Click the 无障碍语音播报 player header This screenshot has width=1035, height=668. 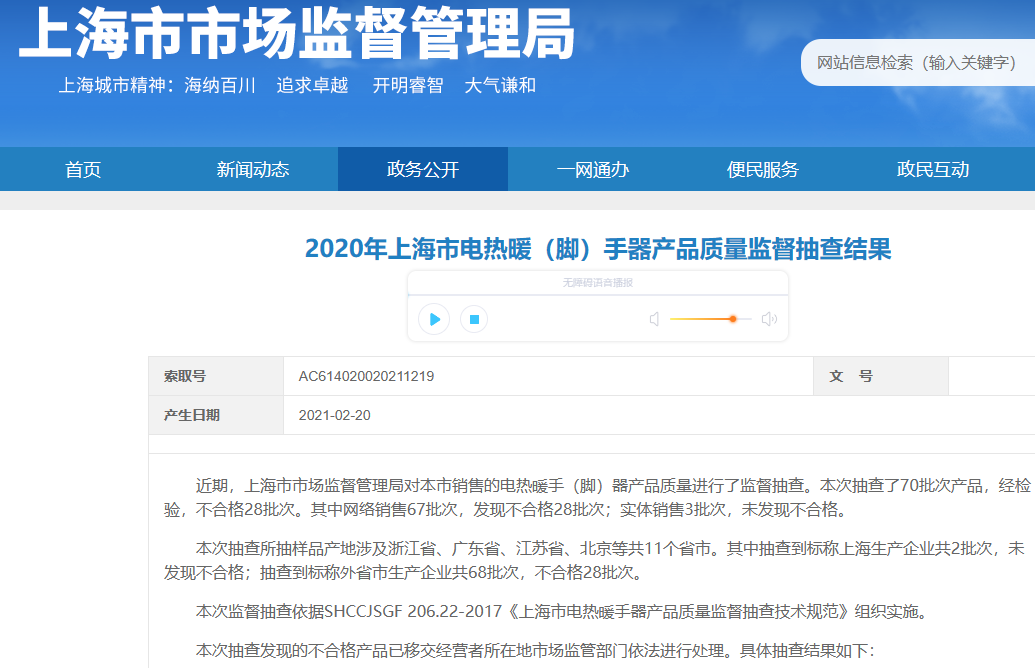point(598,283)
